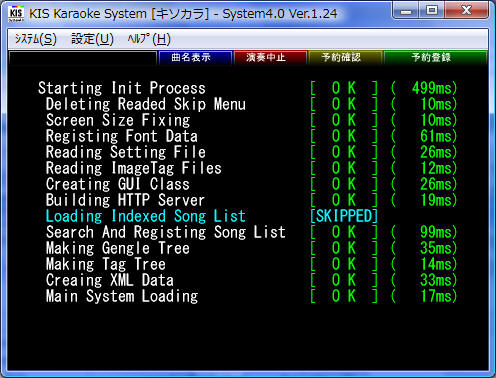The height and width of the screenshot is (378, 496).
Task: Click 'Creating GUI Class' line
Action: pos(118,184)
